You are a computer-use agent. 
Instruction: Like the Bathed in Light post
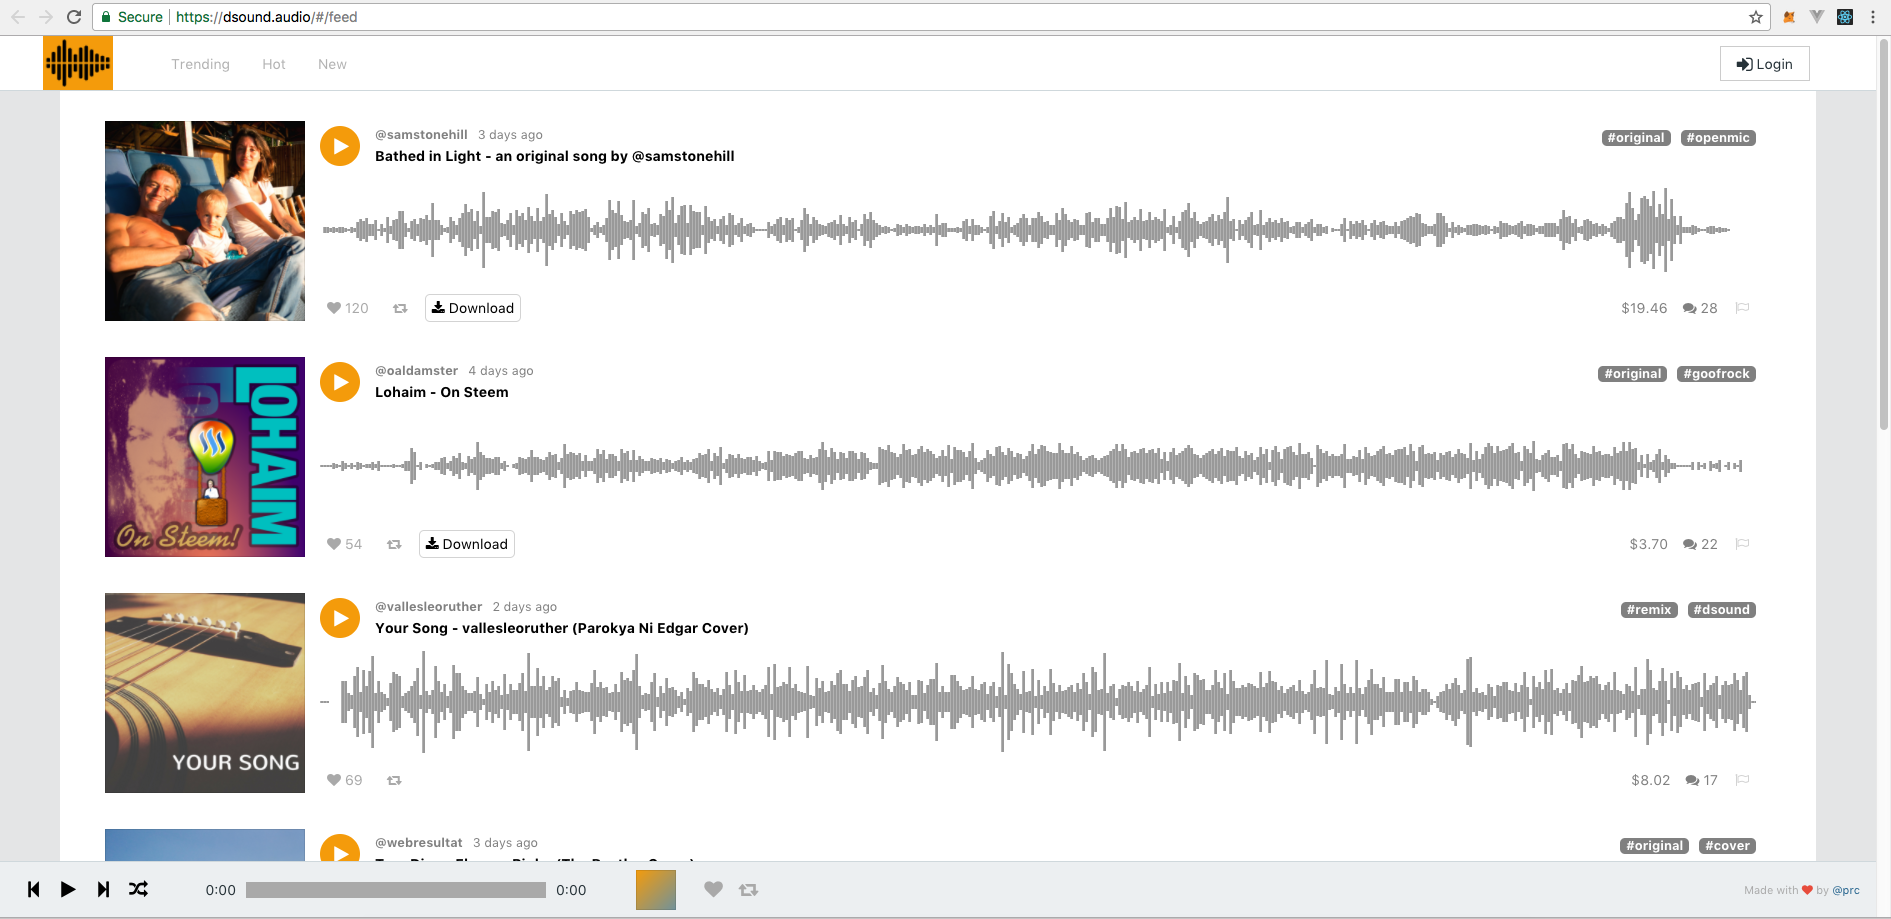tap(334, 308)
